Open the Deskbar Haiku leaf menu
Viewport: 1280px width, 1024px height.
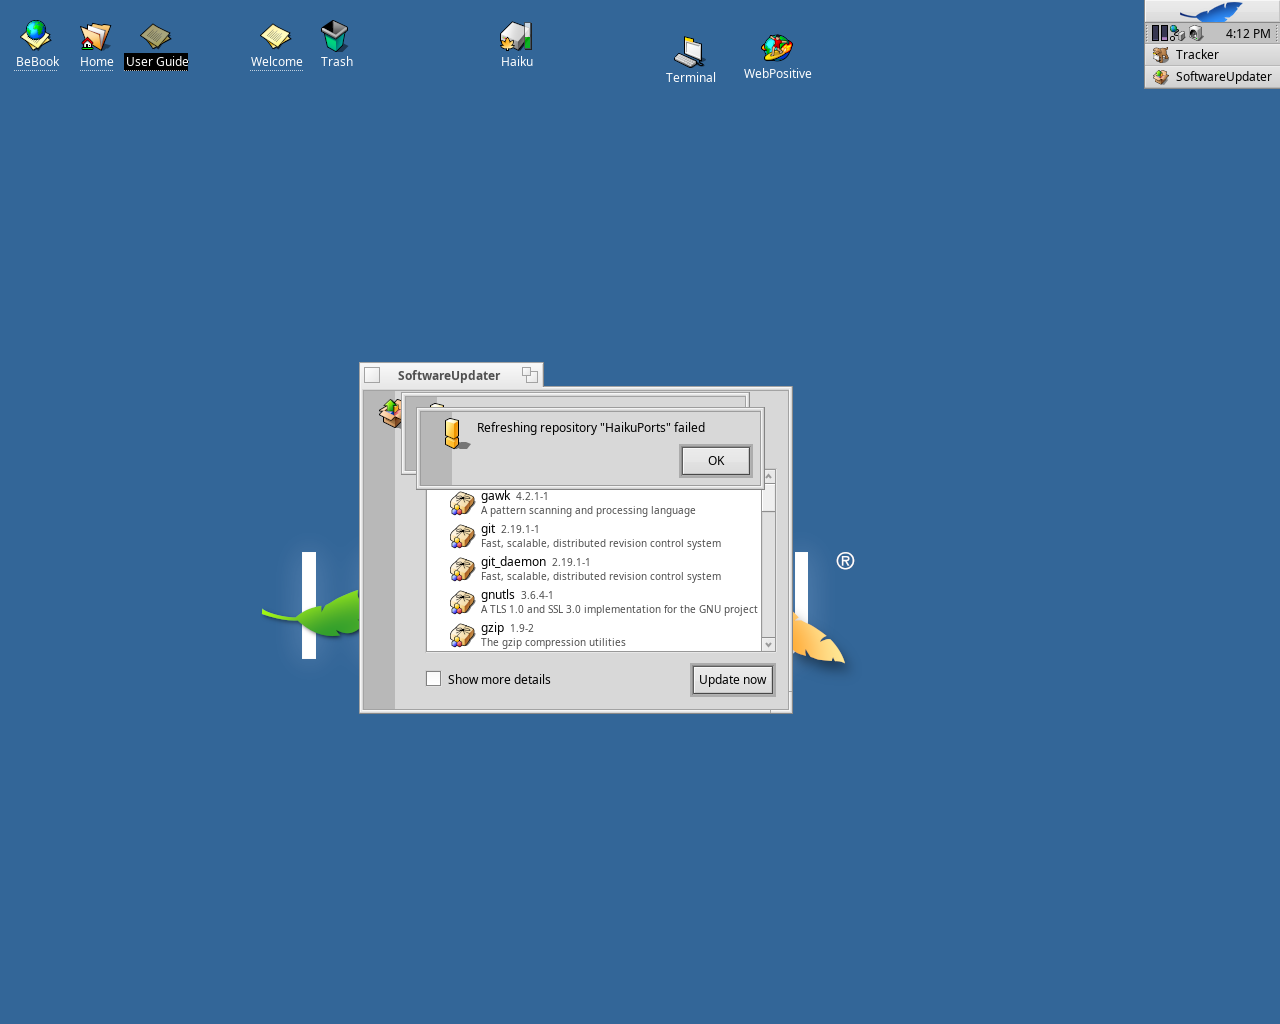click(x=1212, y=11)
